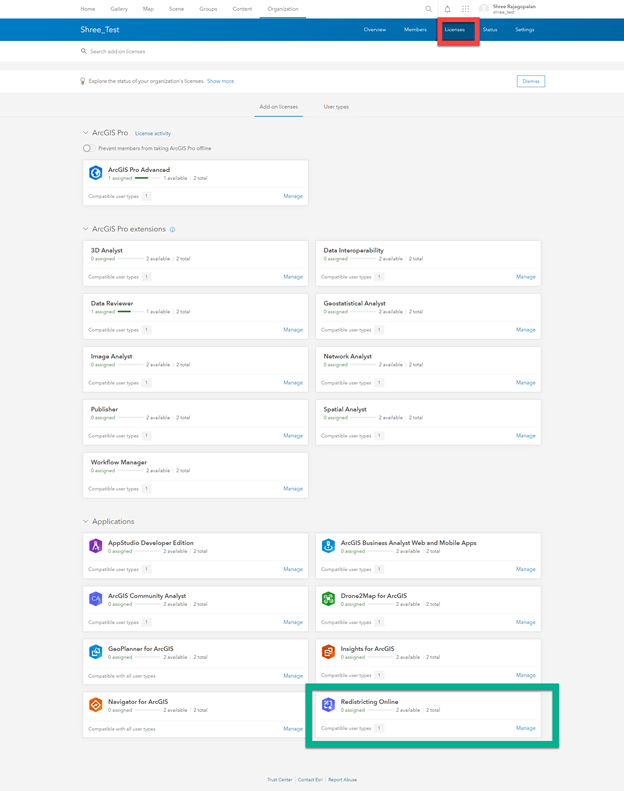Open the search magnifier in top navigation

pyautogui.click(x=428, y=9)
